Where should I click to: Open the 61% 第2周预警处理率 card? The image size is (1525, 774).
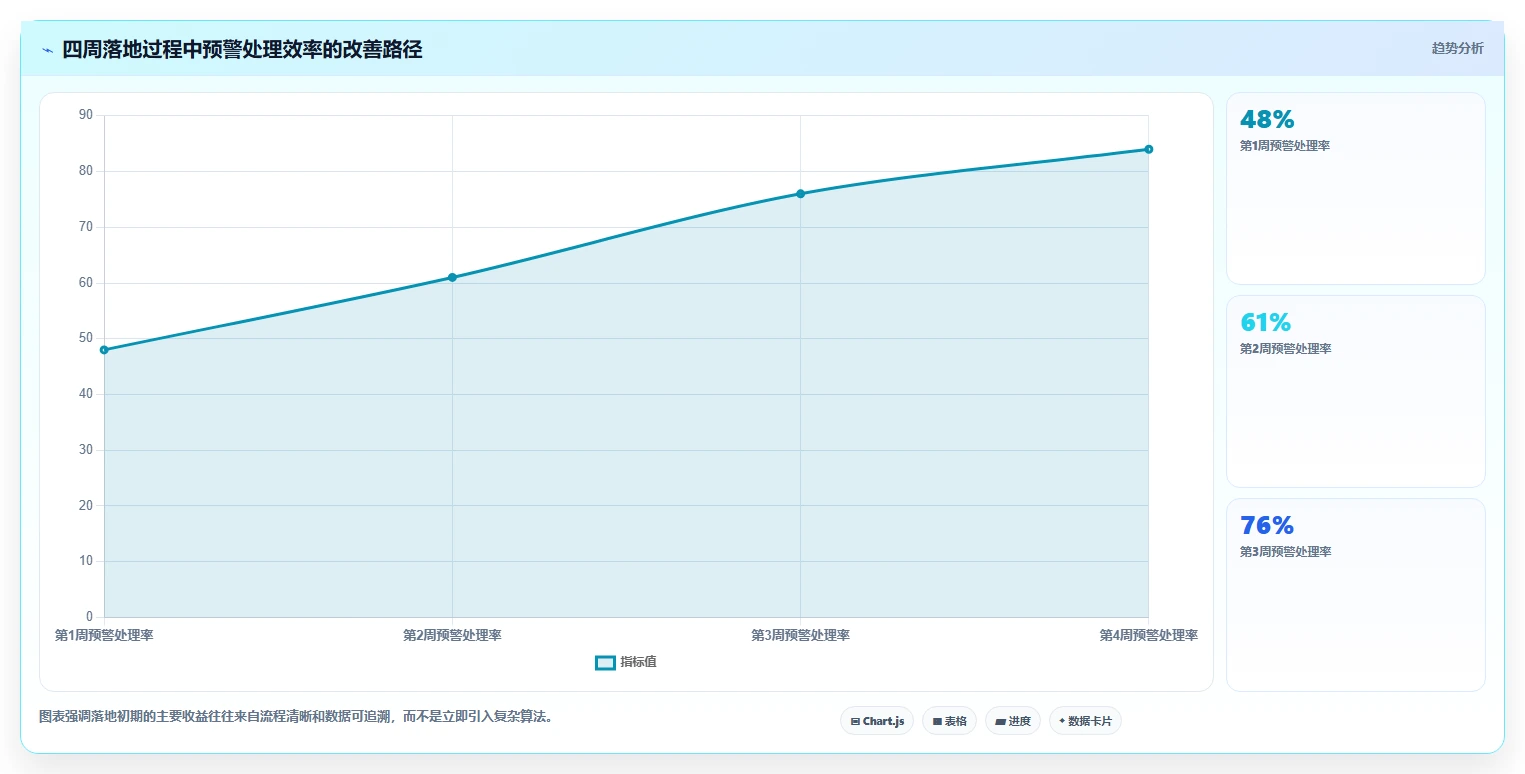click(x=1355, y=391)
